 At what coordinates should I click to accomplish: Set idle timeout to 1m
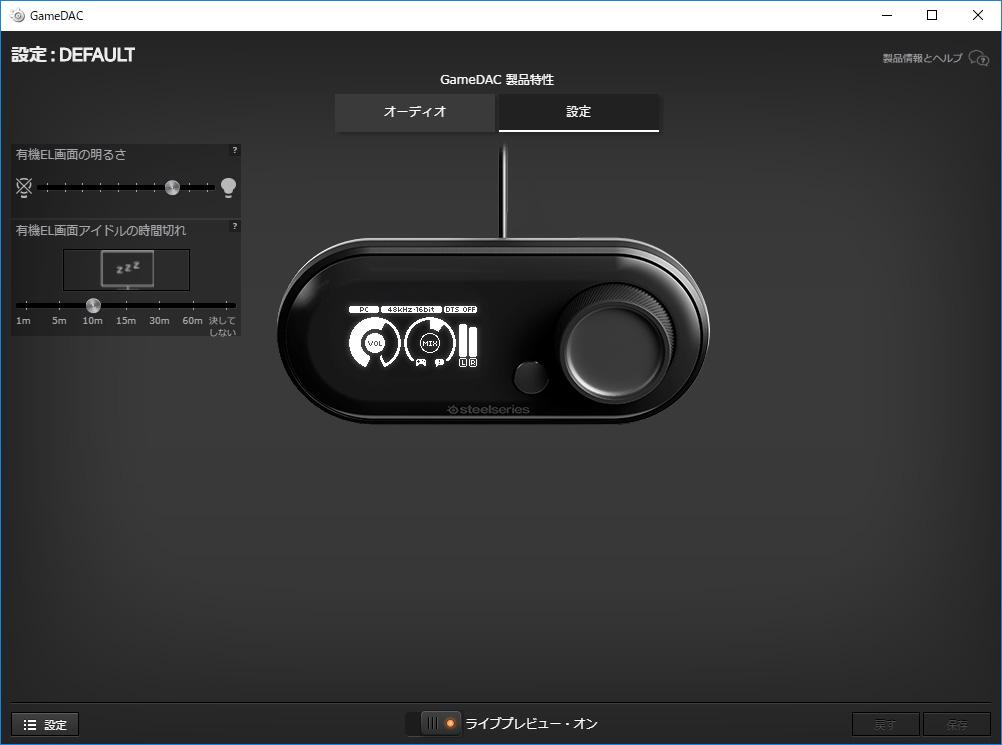(x=23, y=321)
